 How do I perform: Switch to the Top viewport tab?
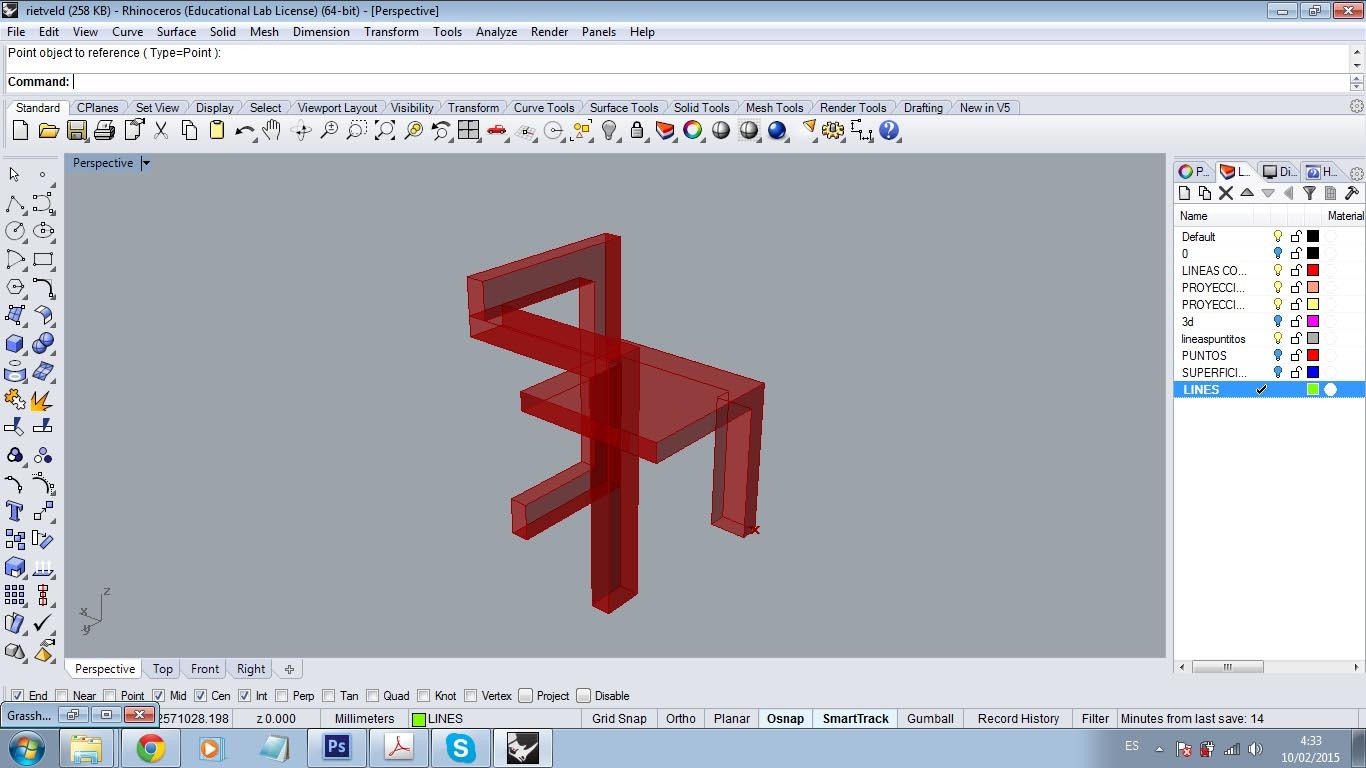(163, 669)
